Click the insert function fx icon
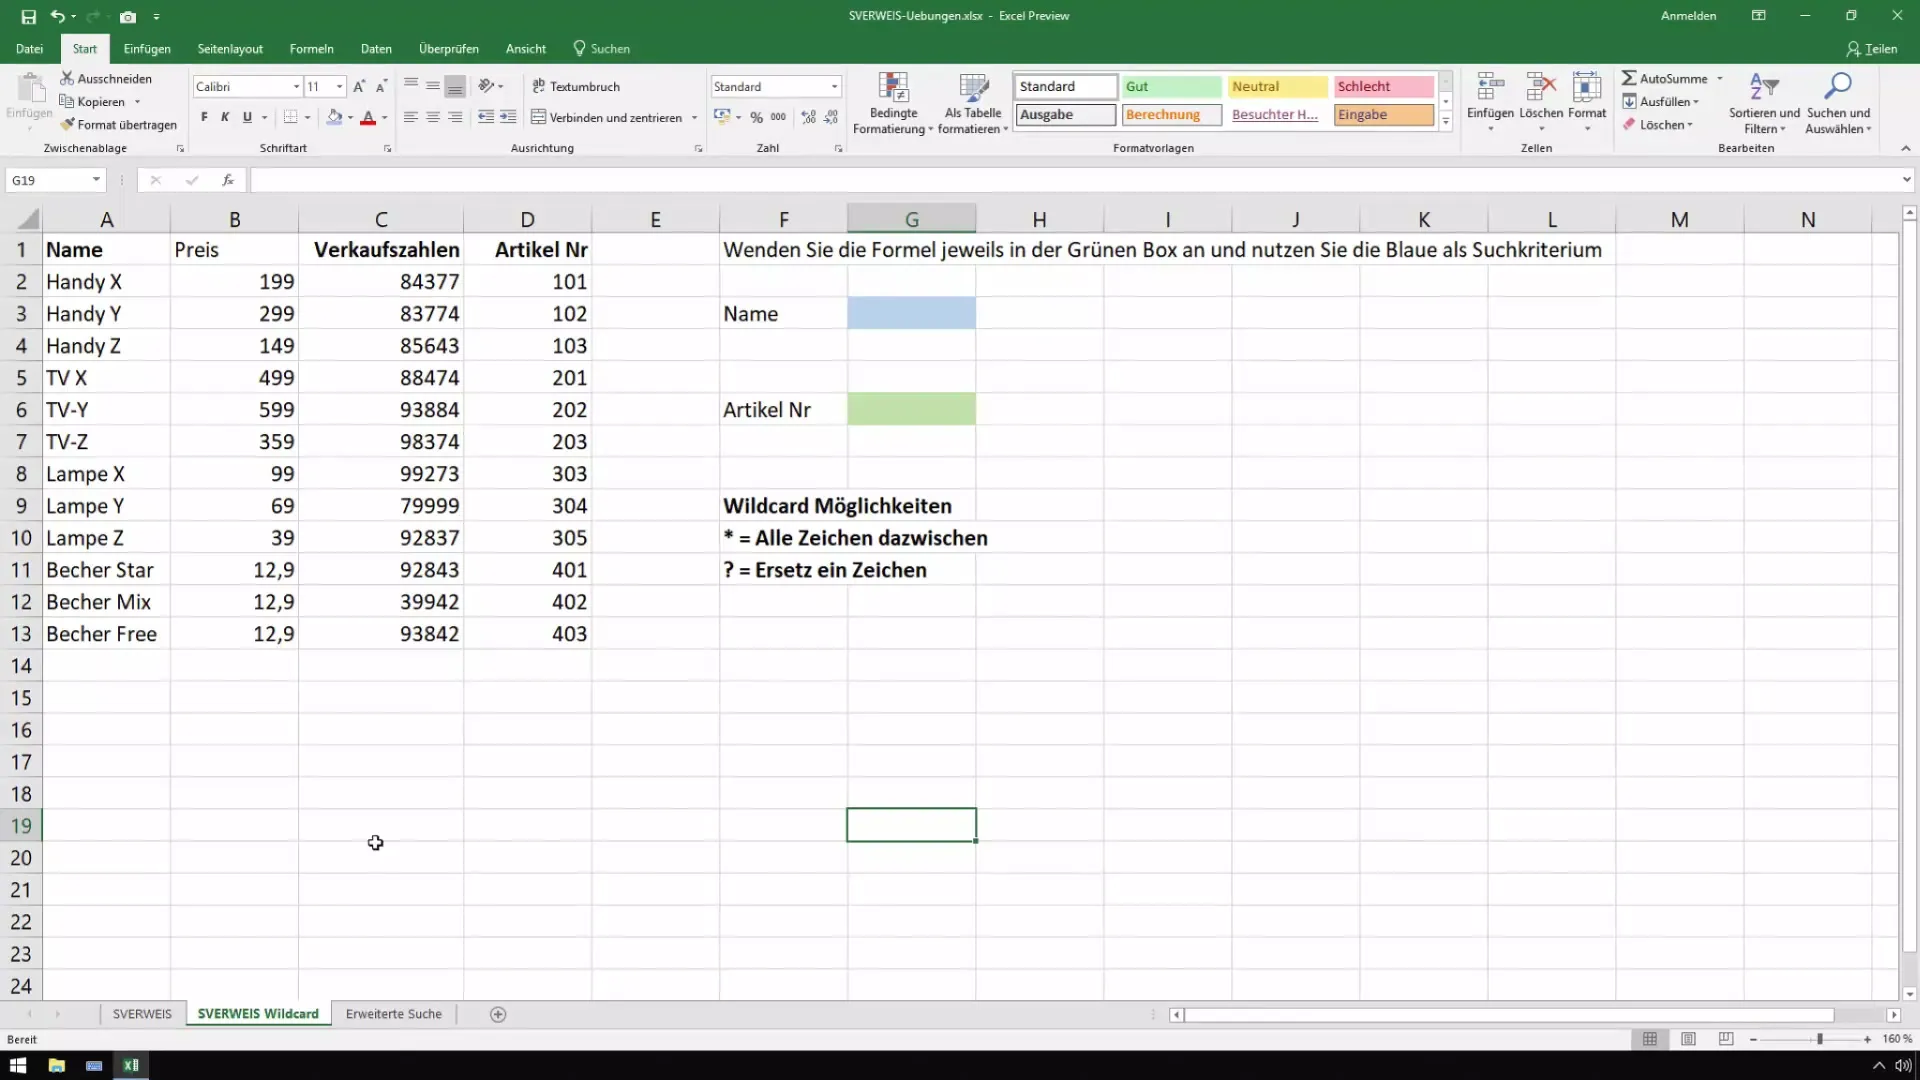The image size is (1920, 1080). pos(228,180)
